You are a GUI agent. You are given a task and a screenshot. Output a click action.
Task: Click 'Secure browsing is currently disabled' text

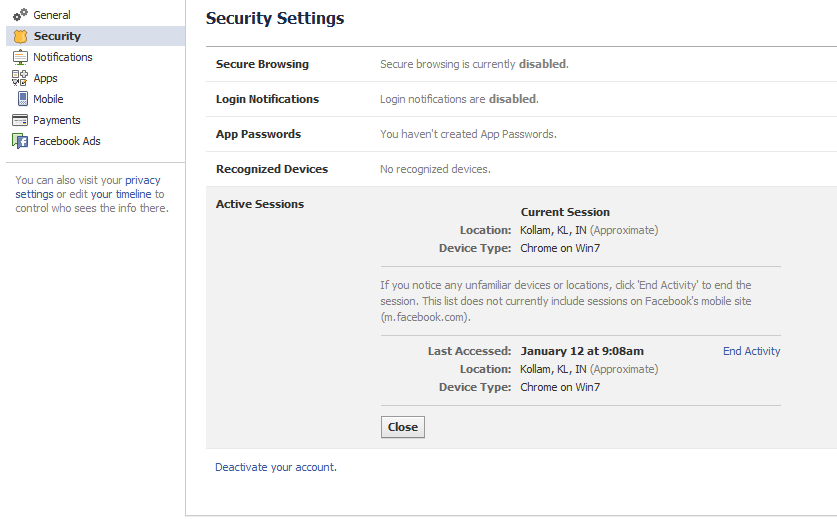point(474,64)
